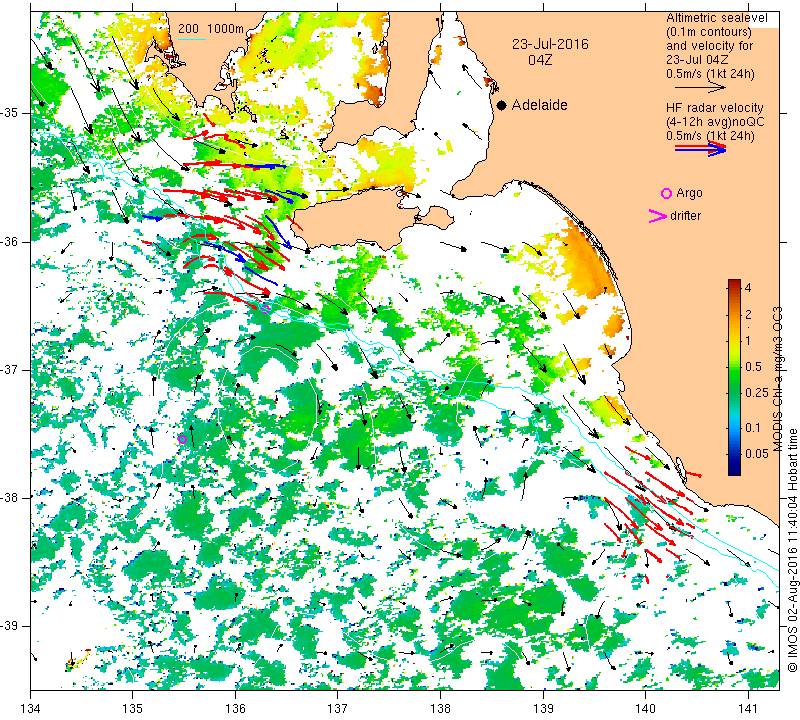Click the Adelaide city black dot marker
800x720 pixels.
(x=502, y=105)
